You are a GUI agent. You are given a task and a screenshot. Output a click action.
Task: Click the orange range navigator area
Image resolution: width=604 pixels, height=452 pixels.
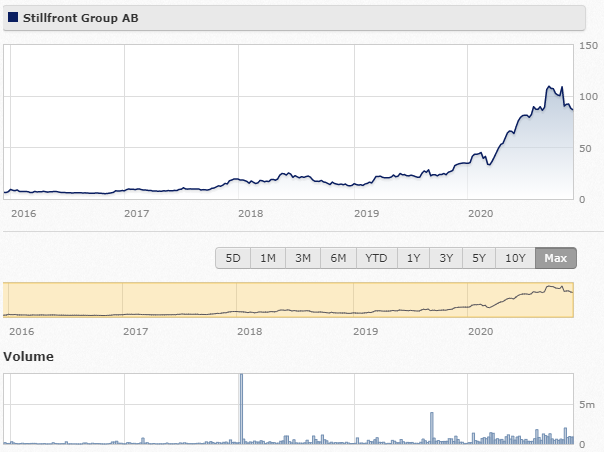288,300
